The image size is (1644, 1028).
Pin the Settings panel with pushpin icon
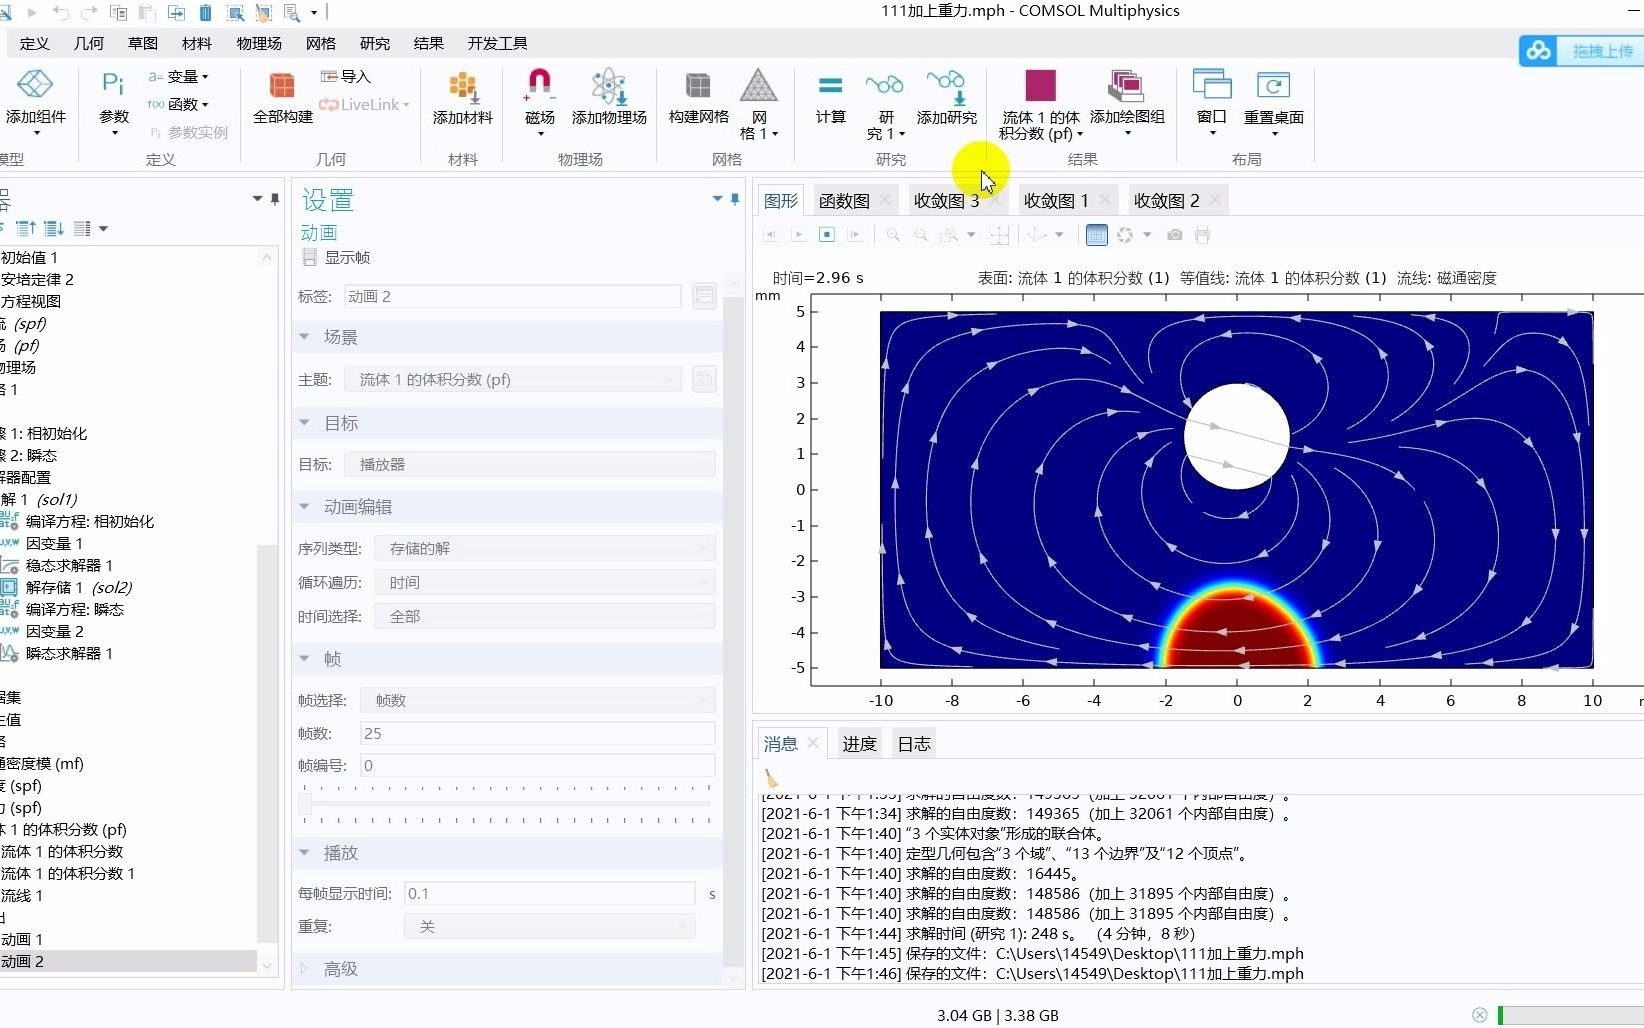(x=735, y=199)
